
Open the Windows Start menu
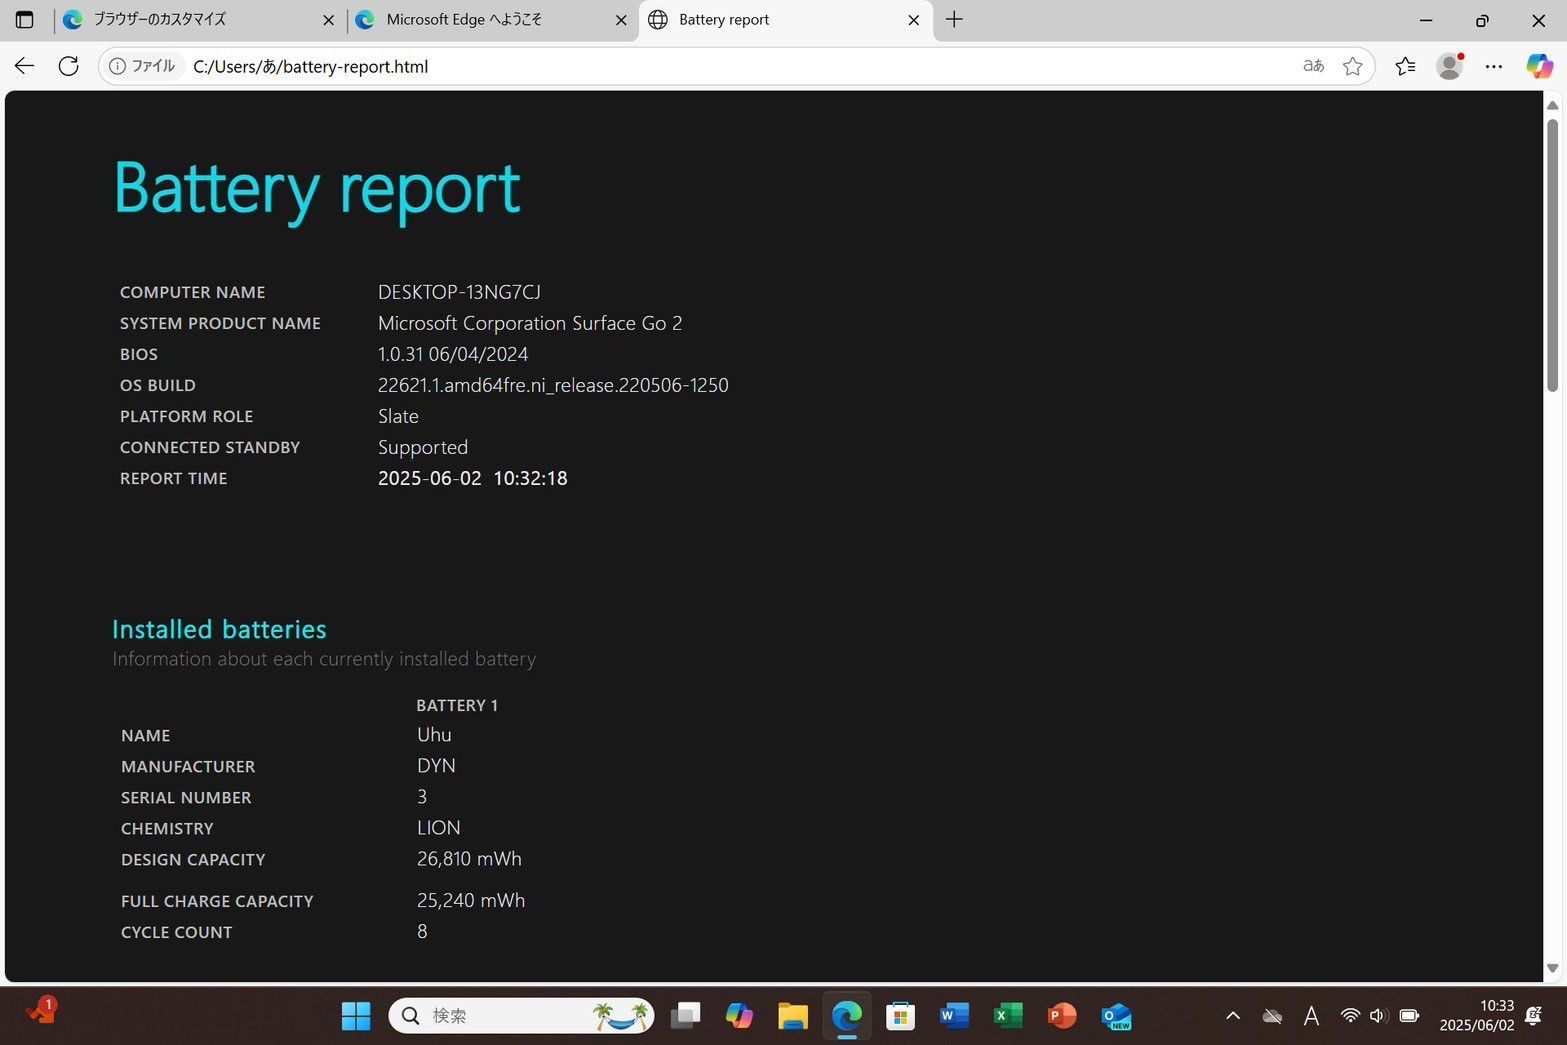(356, 1016)
